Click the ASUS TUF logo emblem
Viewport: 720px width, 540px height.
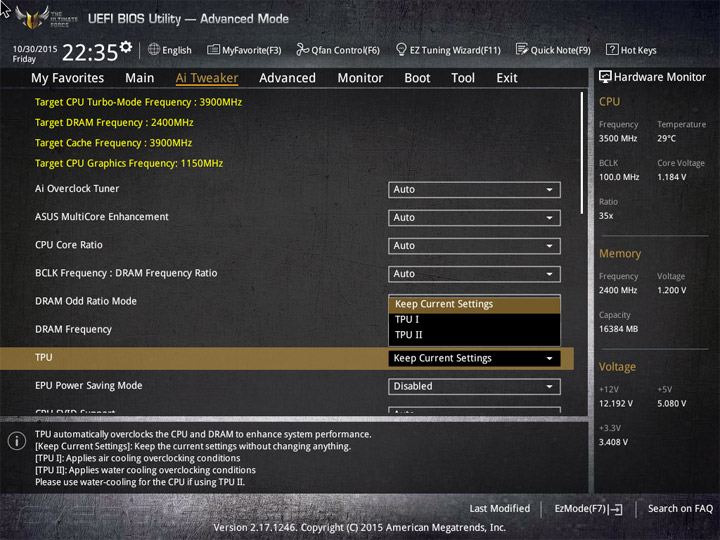tap(33, 17)
